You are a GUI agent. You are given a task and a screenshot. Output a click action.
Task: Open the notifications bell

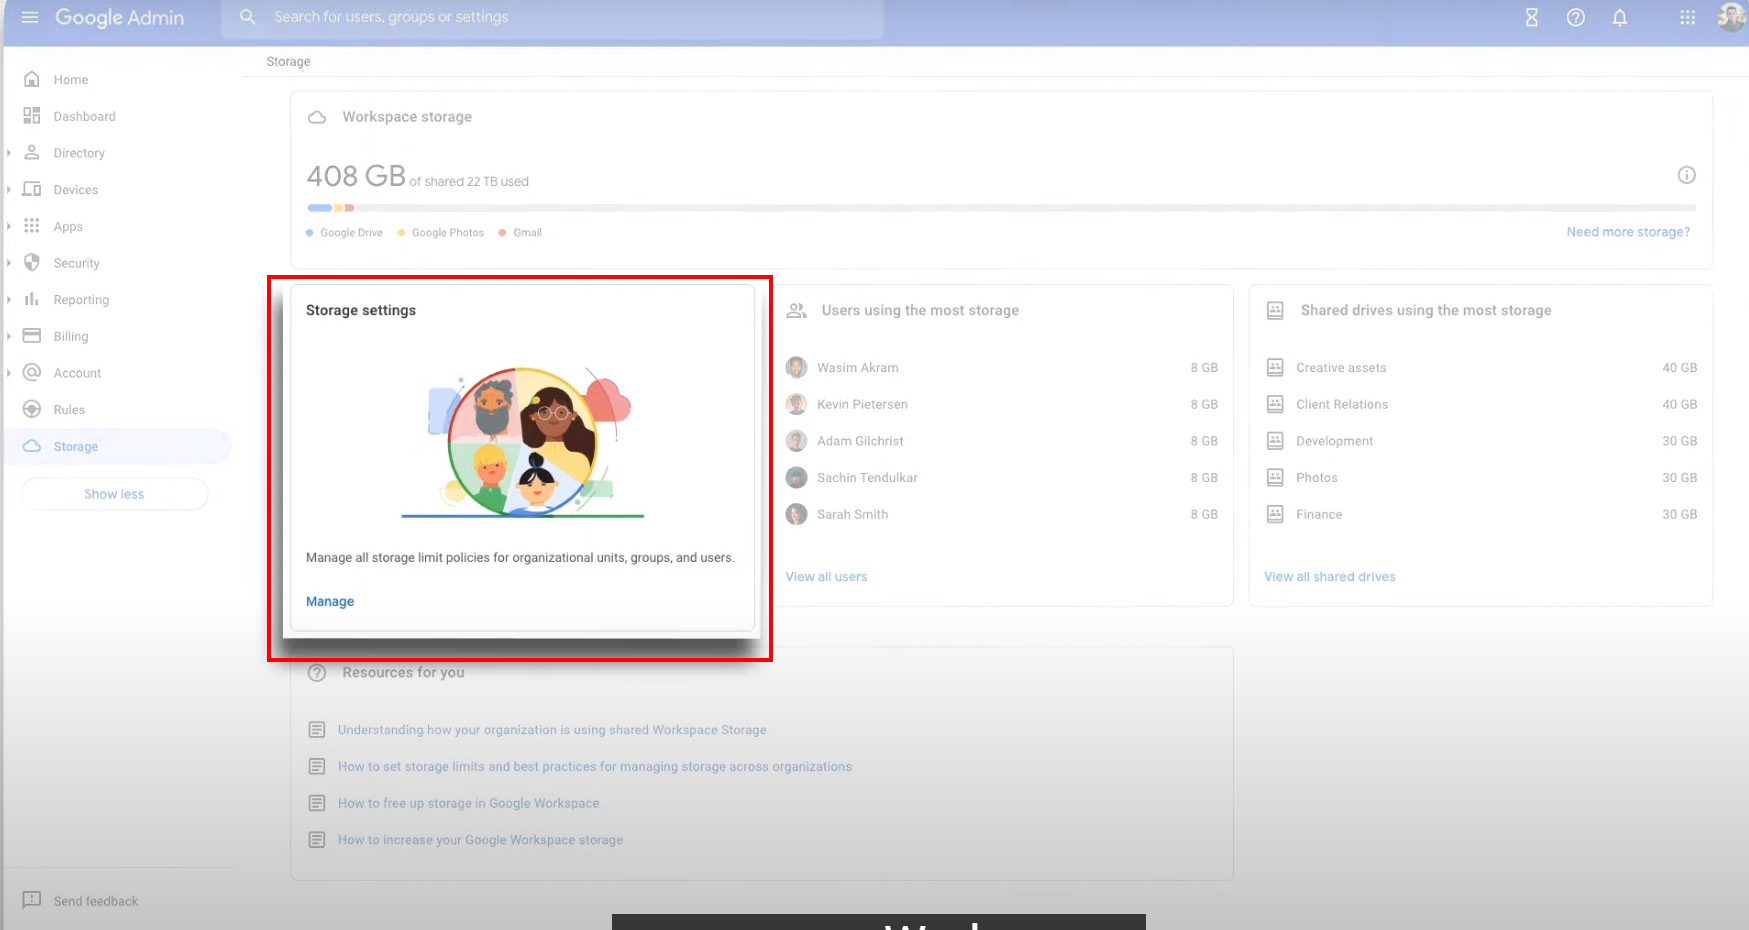tap(1620, 17)
